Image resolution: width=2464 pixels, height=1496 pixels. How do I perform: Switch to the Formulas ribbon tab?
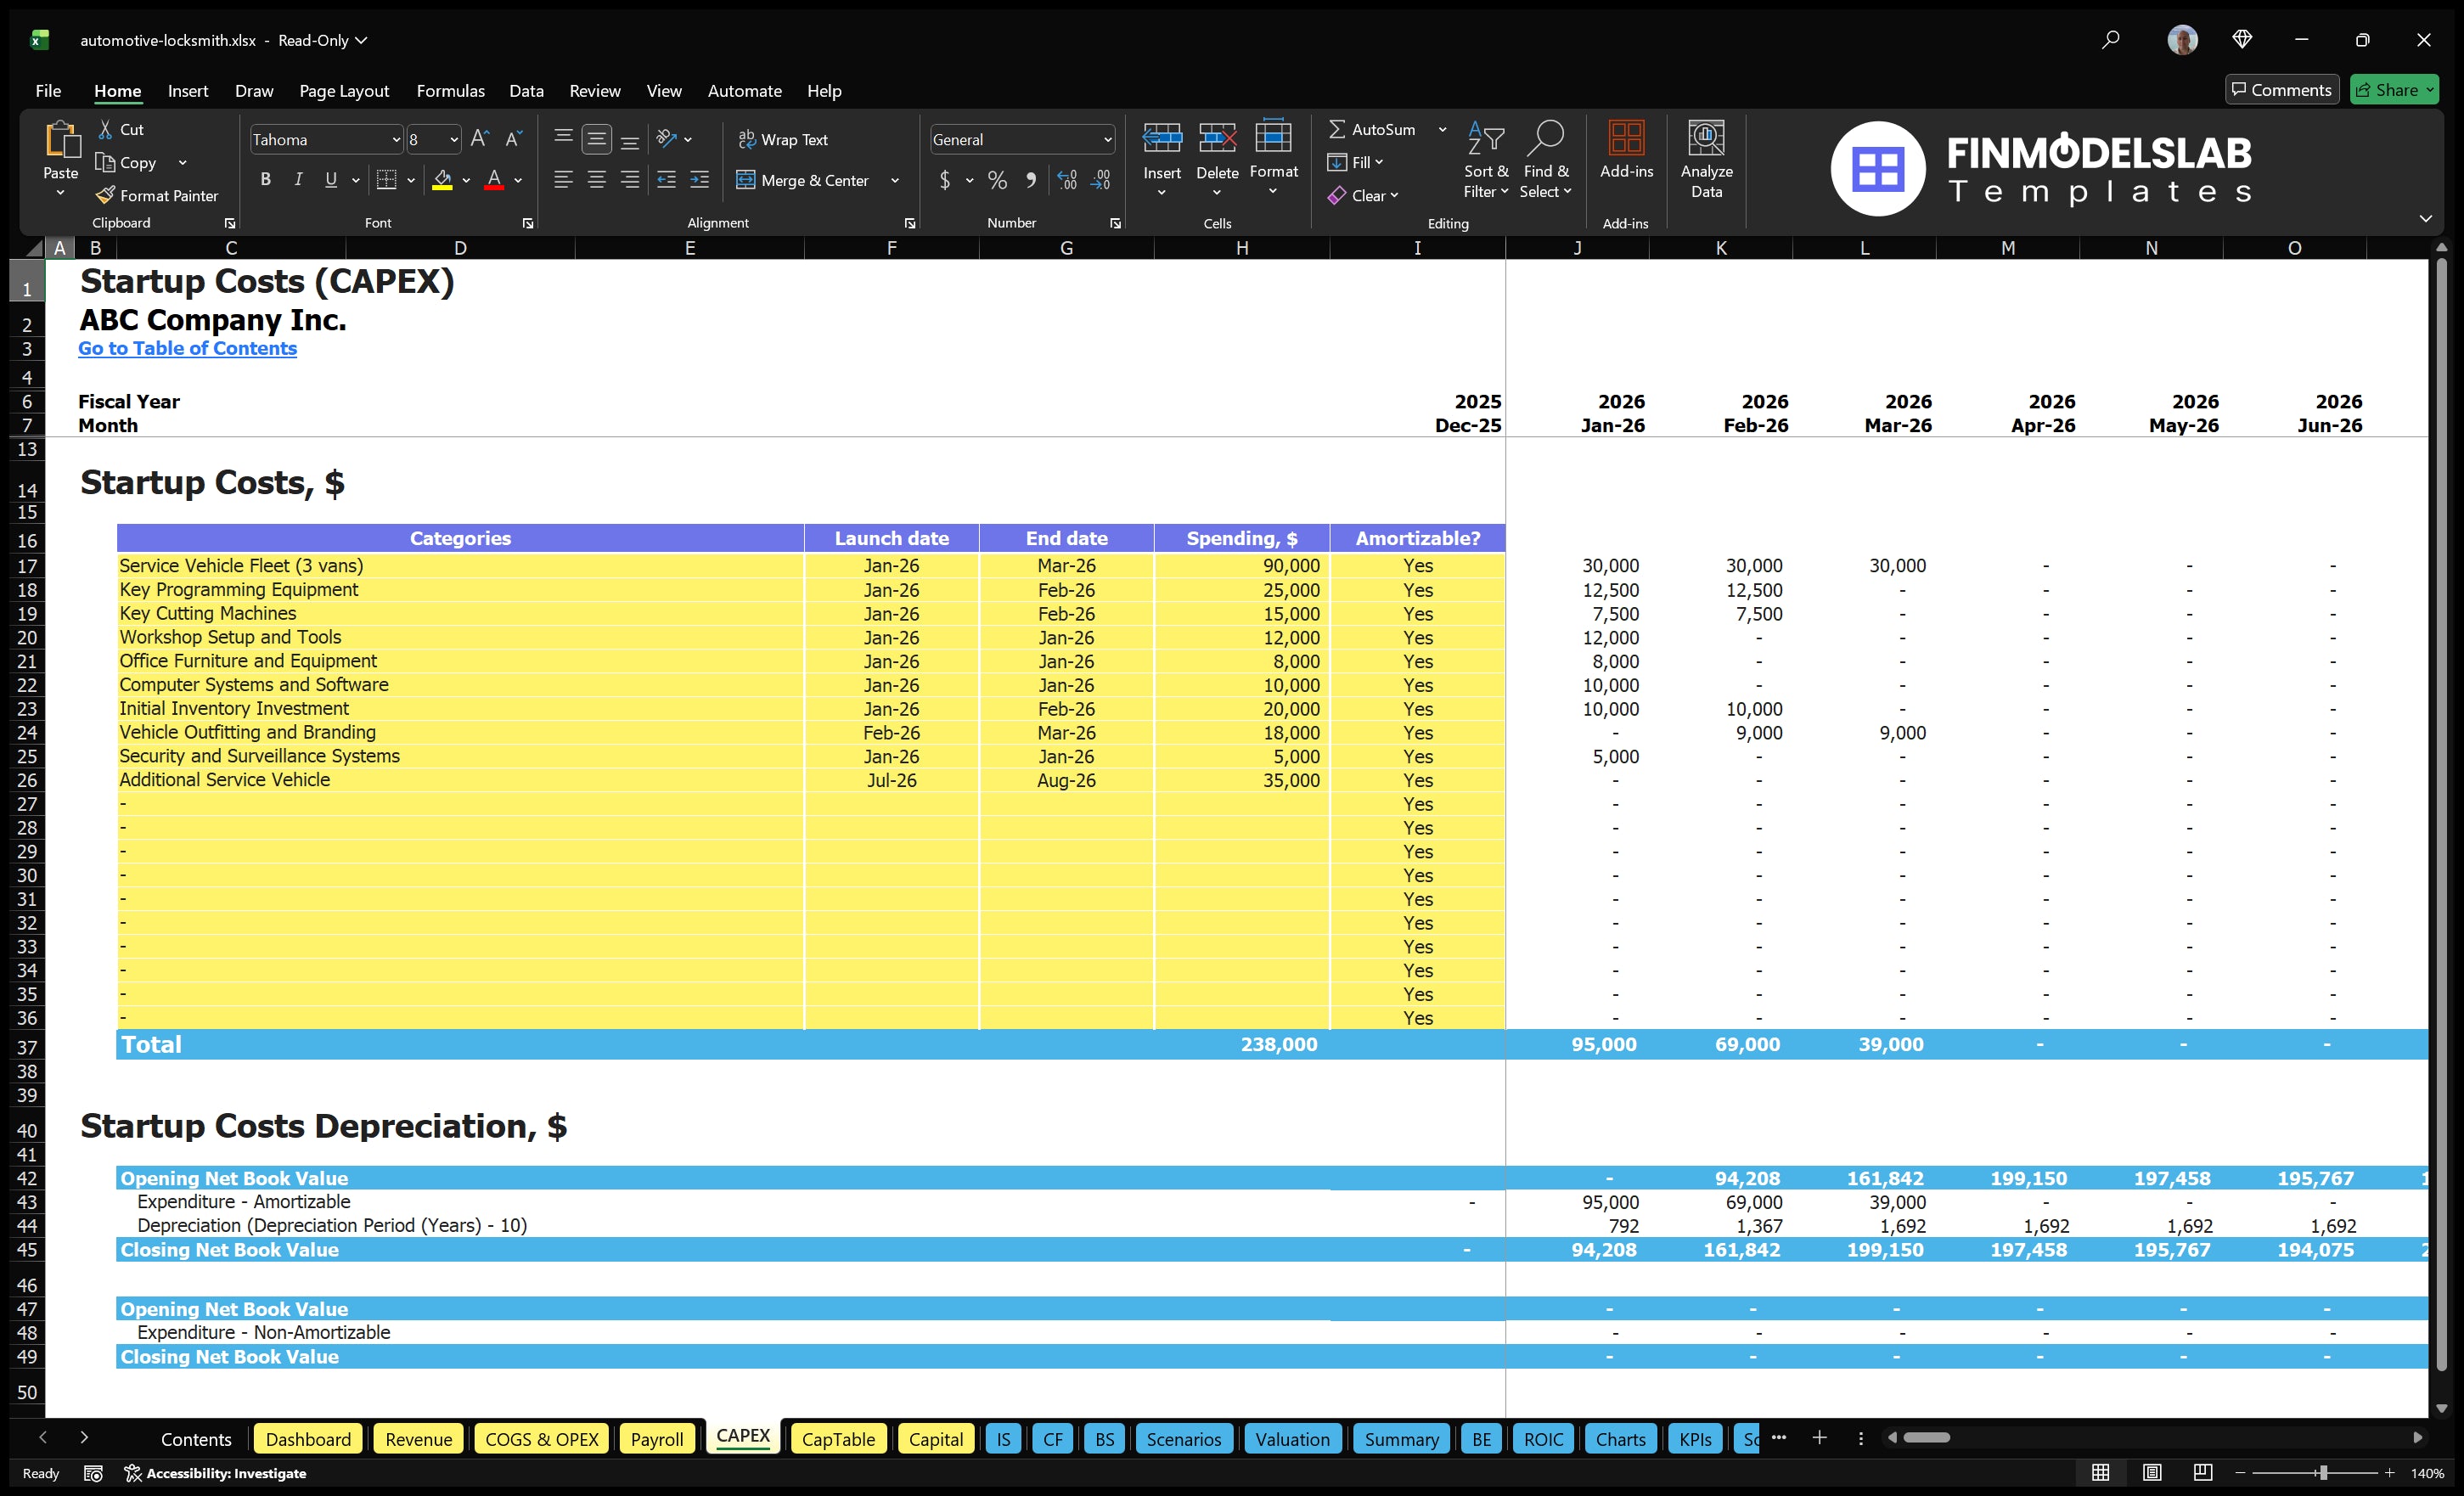click(x=450, y=91)
